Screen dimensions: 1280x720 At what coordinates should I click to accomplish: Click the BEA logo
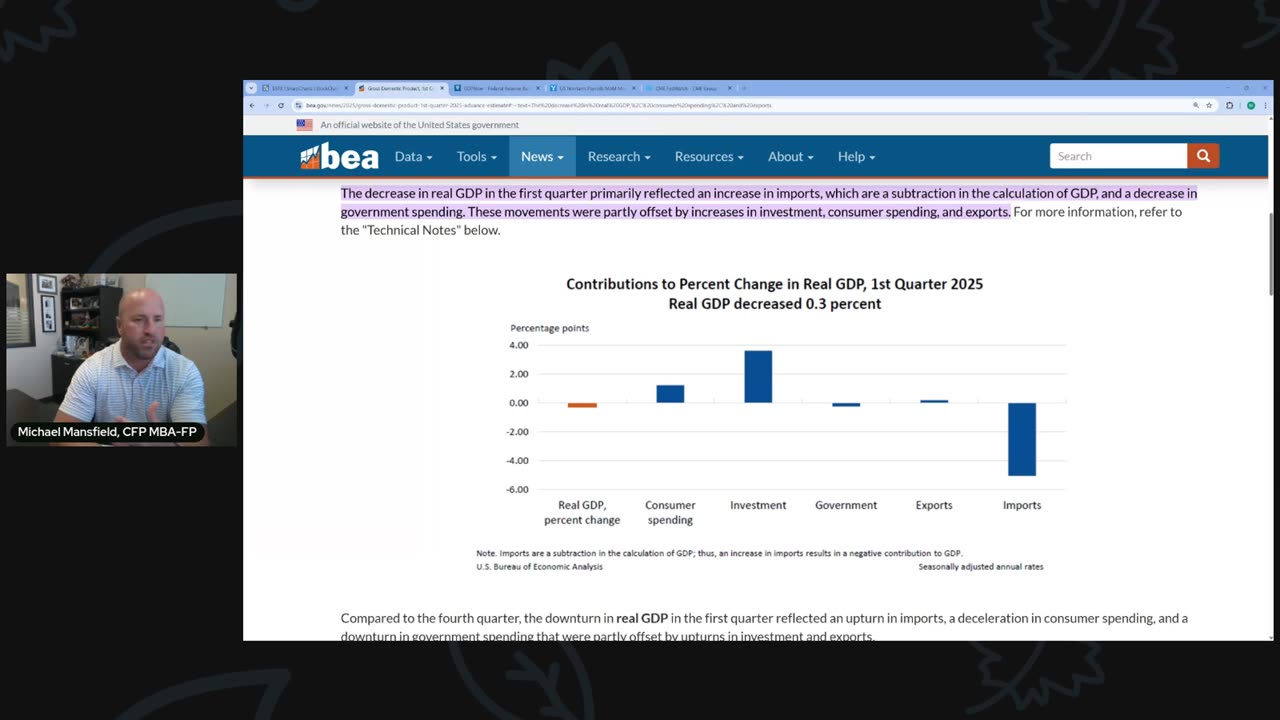[340, 157]
